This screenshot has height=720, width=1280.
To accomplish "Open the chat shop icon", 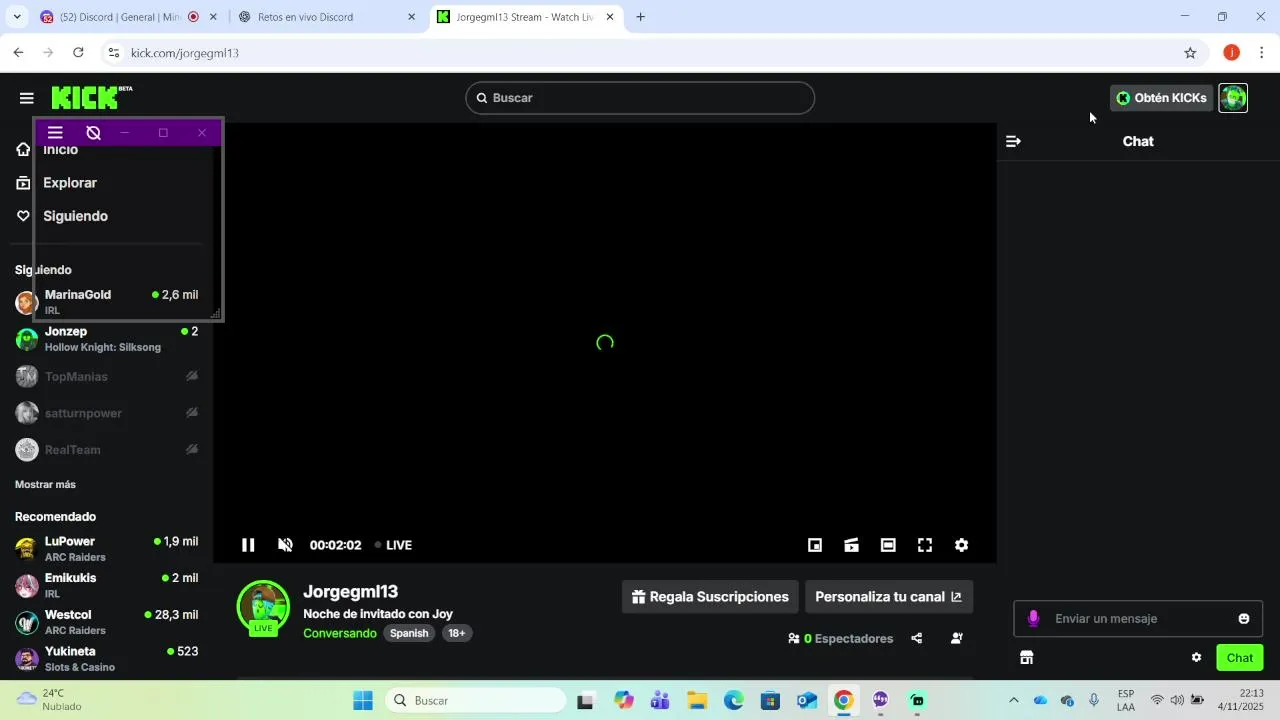I will tap(1026, 657).
